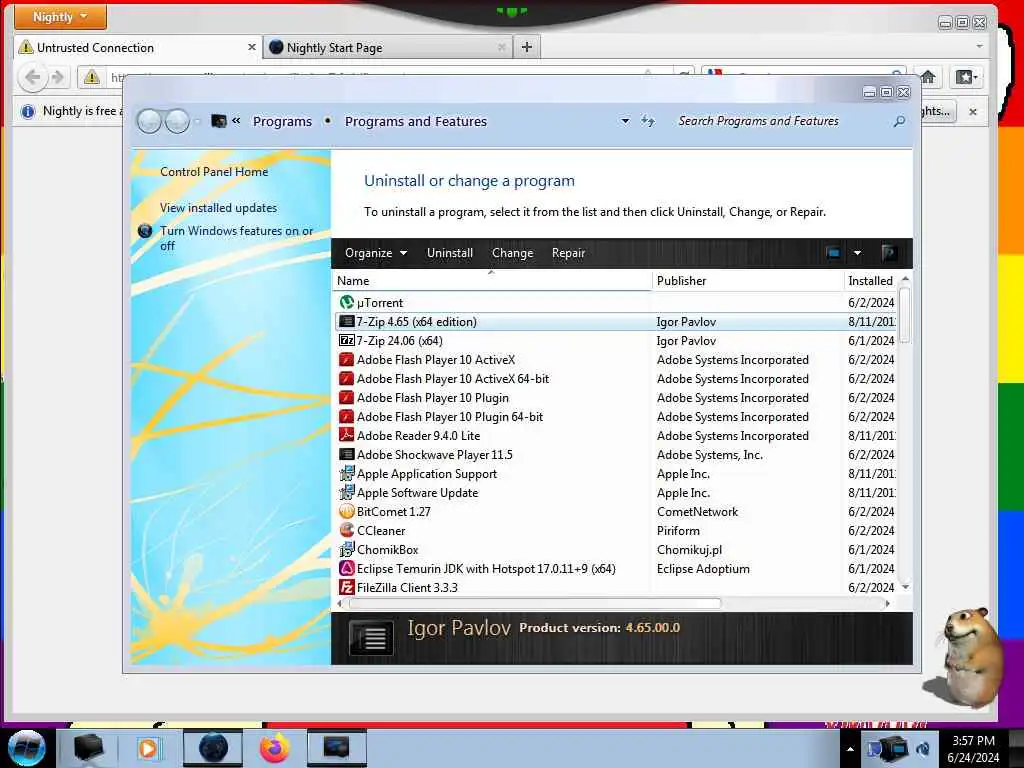
Task: Click the Programs and Features breadcrumb
Action: 416,121
